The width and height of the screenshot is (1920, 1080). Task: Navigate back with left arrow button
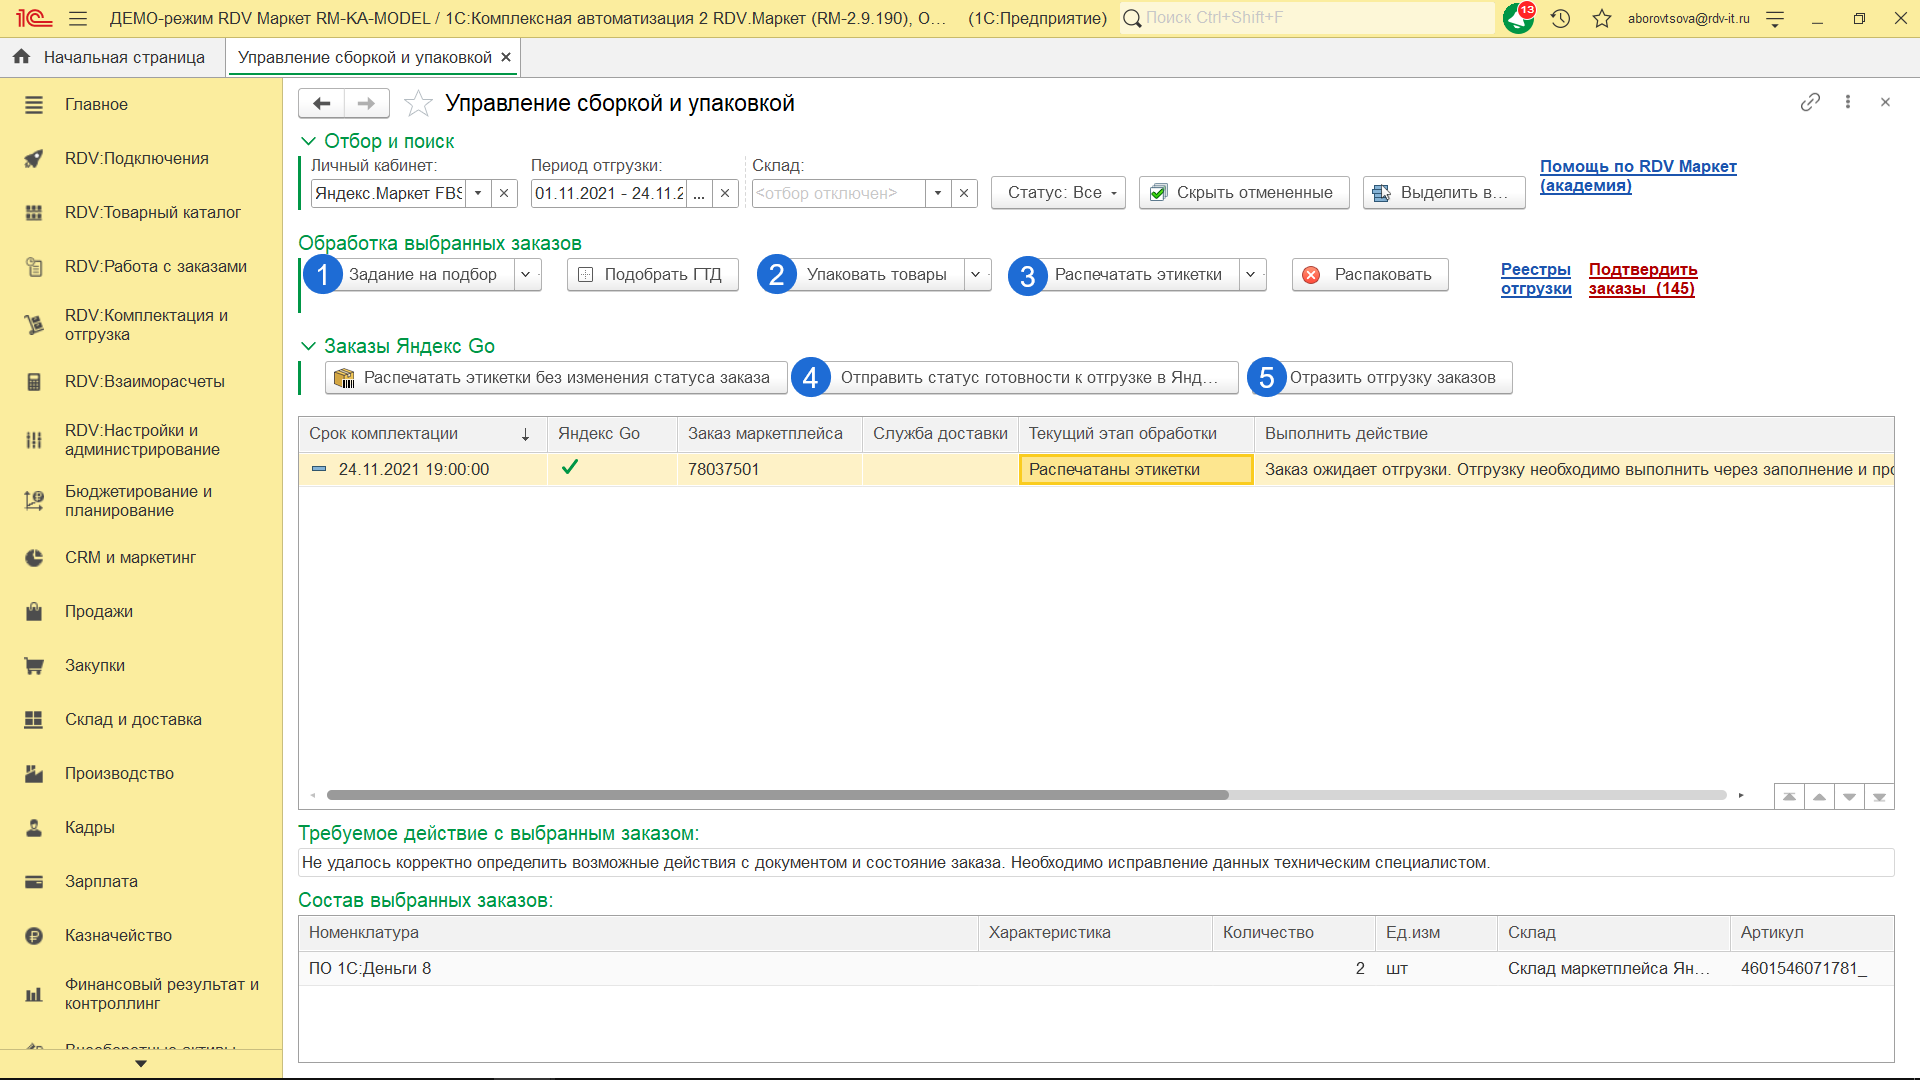[321, 103]
